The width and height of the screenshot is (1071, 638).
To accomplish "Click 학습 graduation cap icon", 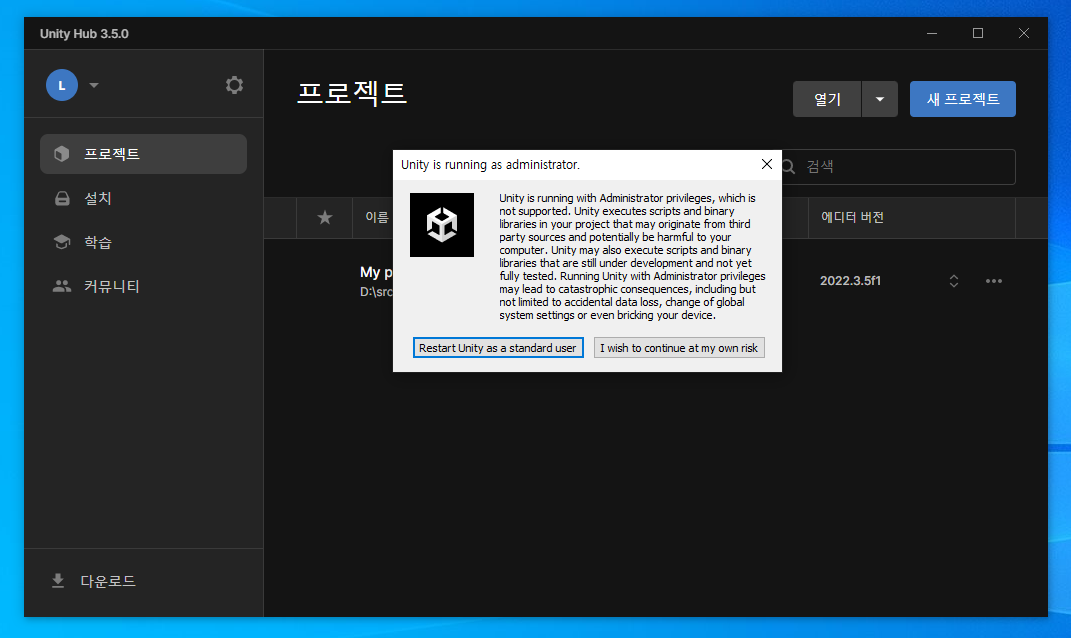I will [61, 242].
